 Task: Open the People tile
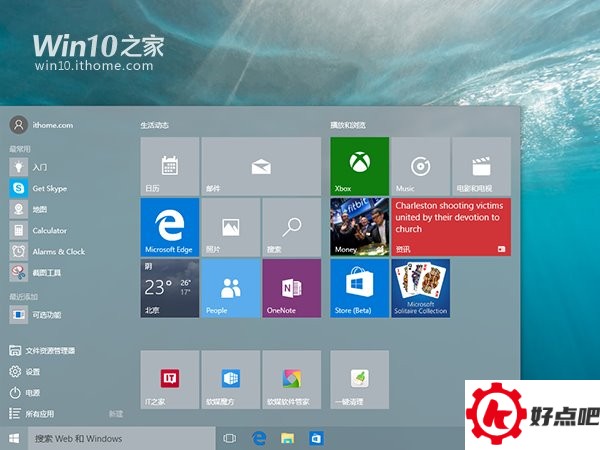[231, 288]
